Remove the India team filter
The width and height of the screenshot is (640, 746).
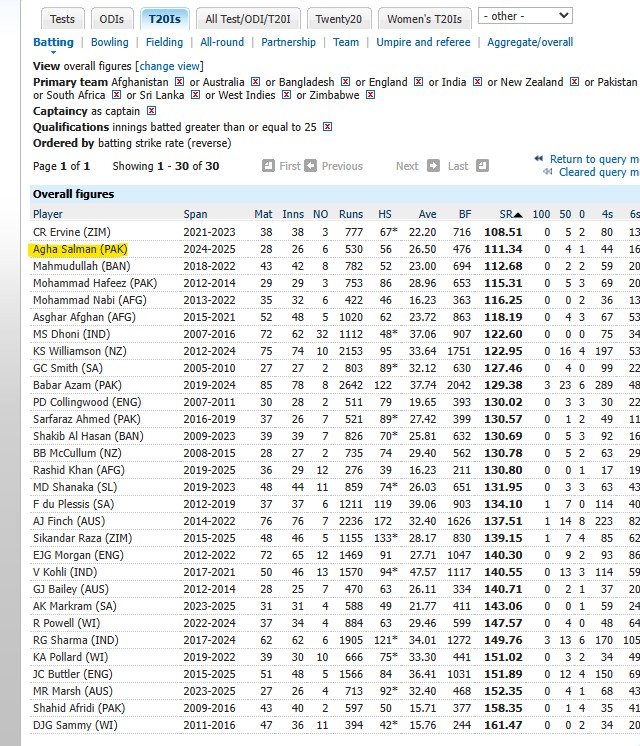coord(476,82)
